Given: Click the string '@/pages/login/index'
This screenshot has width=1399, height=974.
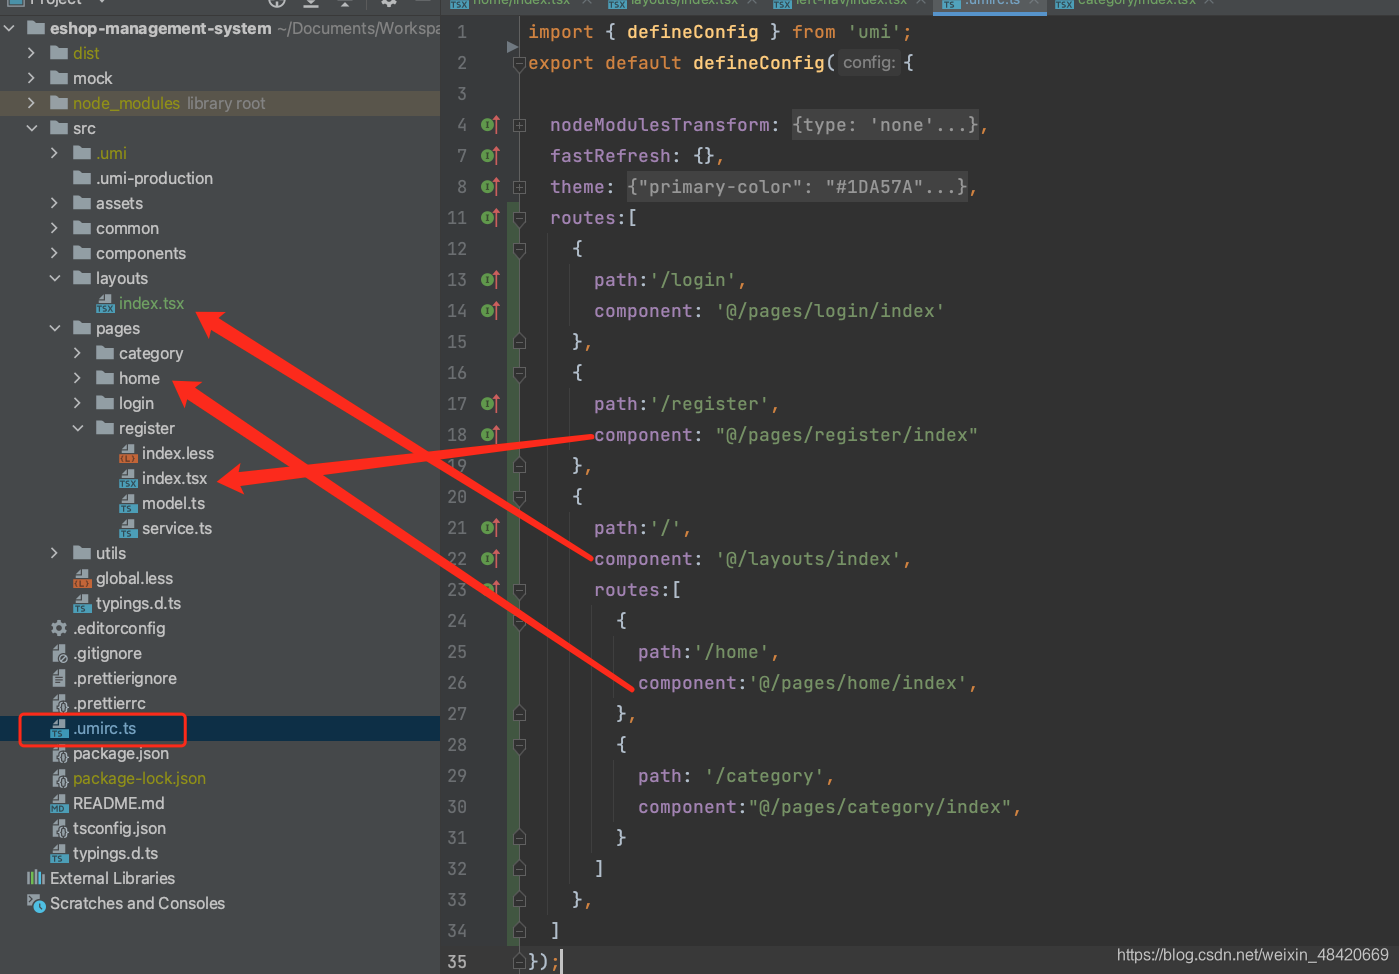Looking at the screenshot, I should (x=830, y=311).
